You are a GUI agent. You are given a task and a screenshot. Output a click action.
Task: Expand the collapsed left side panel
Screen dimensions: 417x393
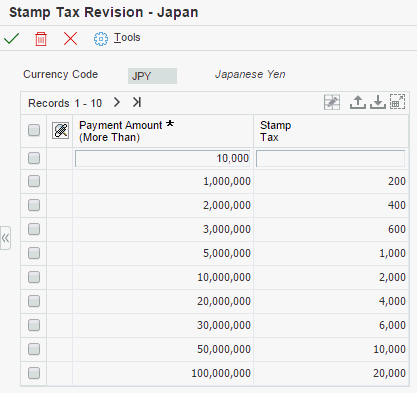pyautogui.click(x=5, y=238)
